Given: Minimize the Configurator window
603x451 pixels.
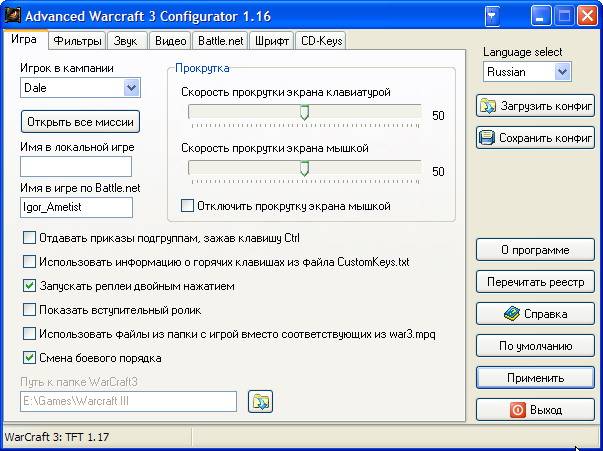Looking at the screenshot, I should tap(540, 17).
